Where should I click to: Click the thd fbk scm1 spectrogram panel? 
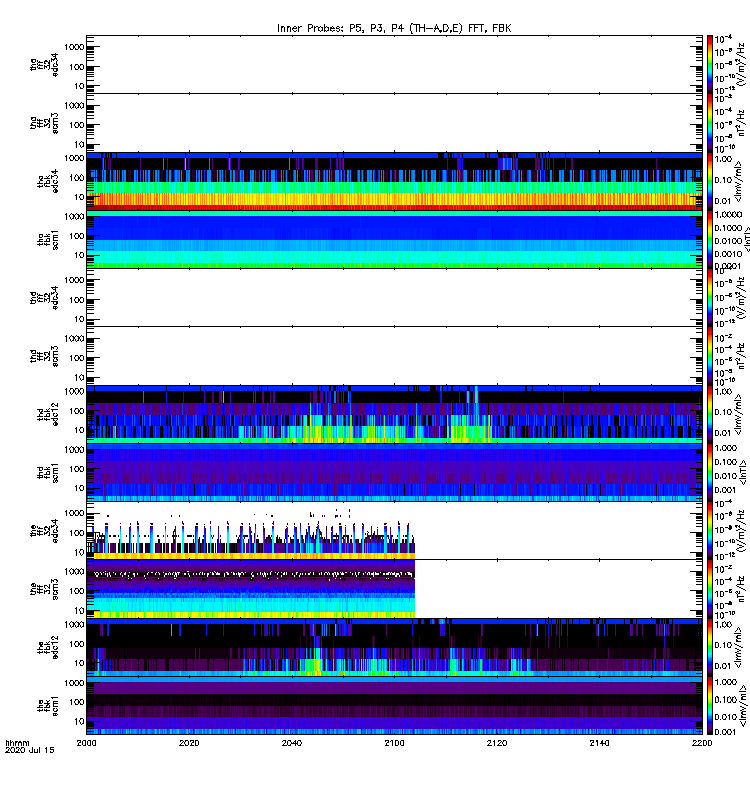click(394, 472)
